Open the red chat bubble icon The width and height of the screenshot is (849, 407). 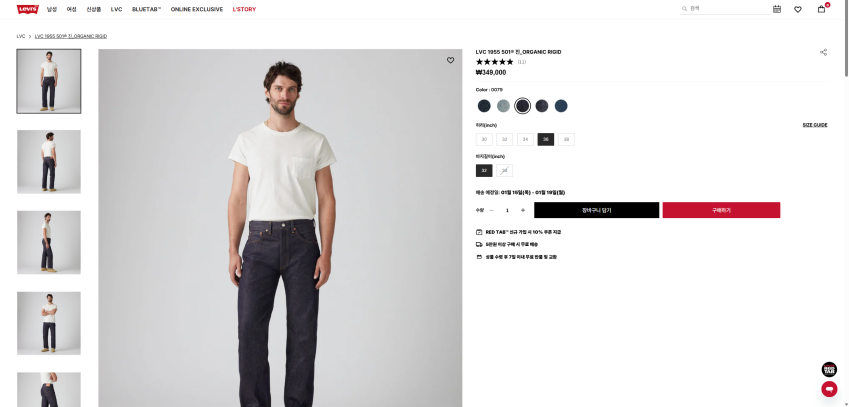(x=829, y=389)
